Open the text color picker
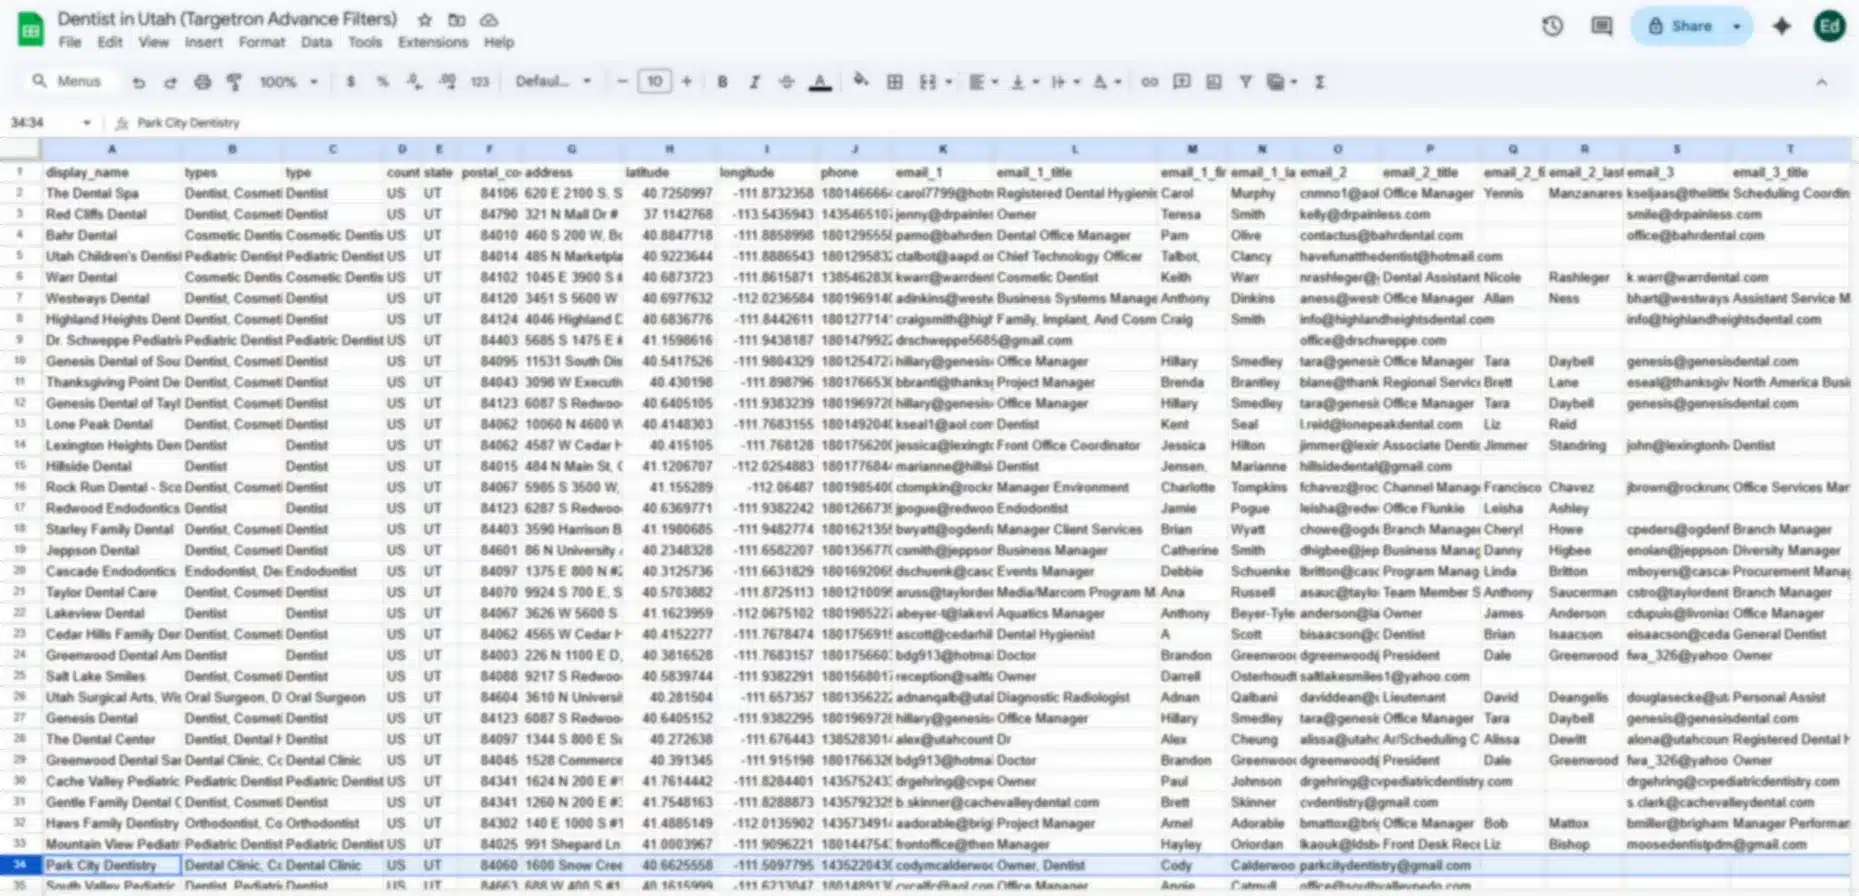Image resolution: width=1859 pixels, height=896 pixels. click(x=820, y=82)
